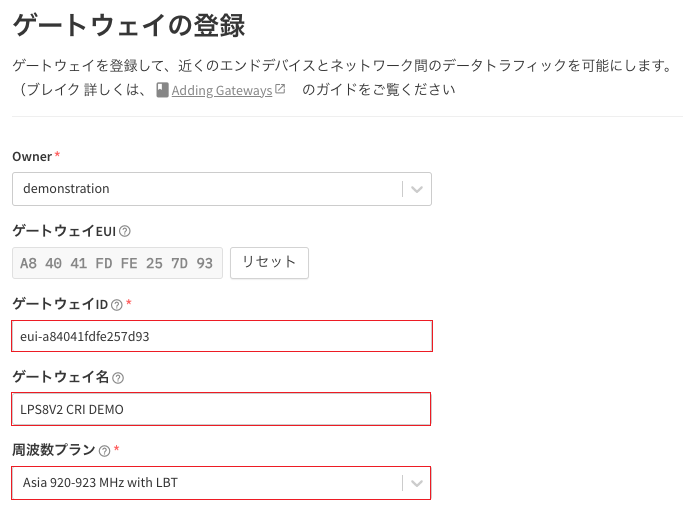683x508 pixels.
Task: Click the help icon next to ゲートウェイ名
Action: pos(118,378)
